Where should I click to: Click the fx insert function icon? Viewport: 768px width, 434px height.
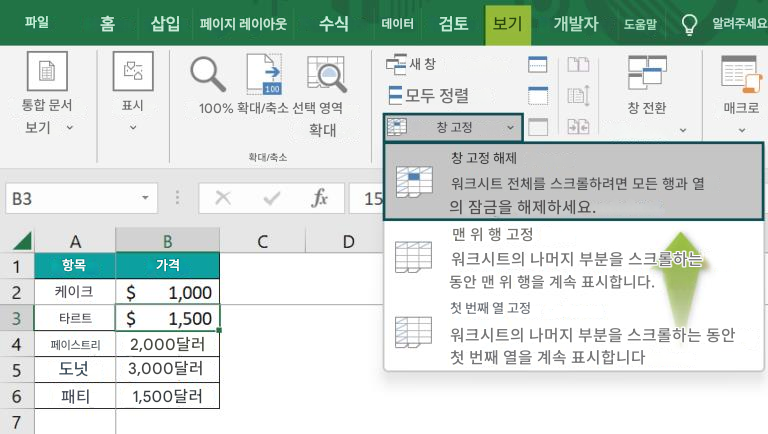pos(319,198)
